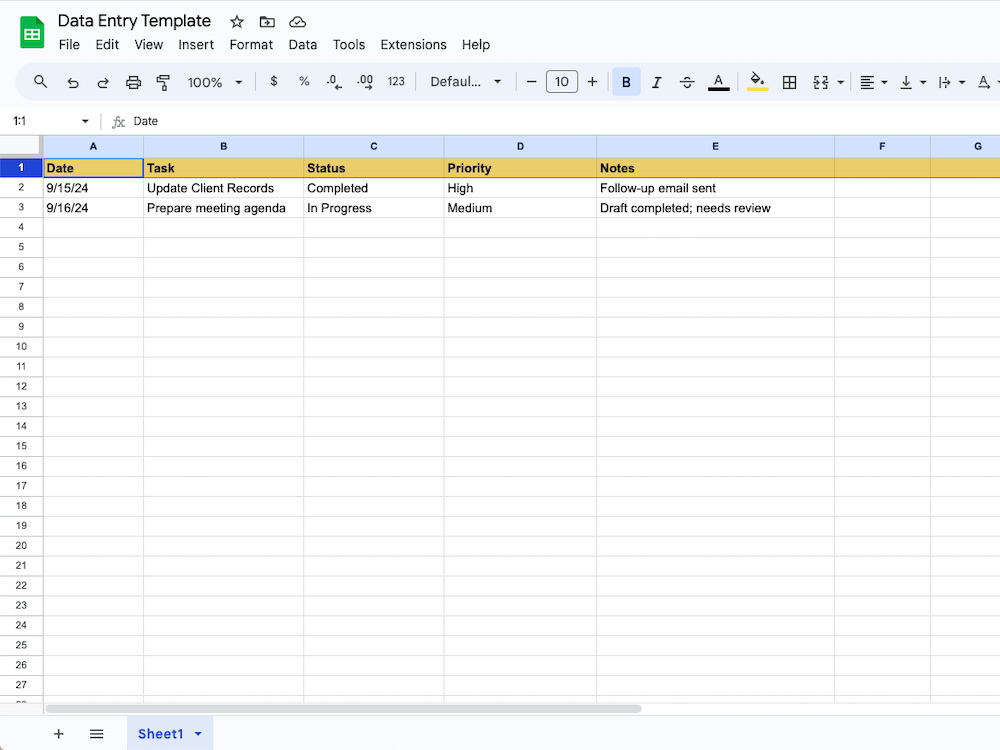
Task: Add a new sheet with plus
Action: 59,734
